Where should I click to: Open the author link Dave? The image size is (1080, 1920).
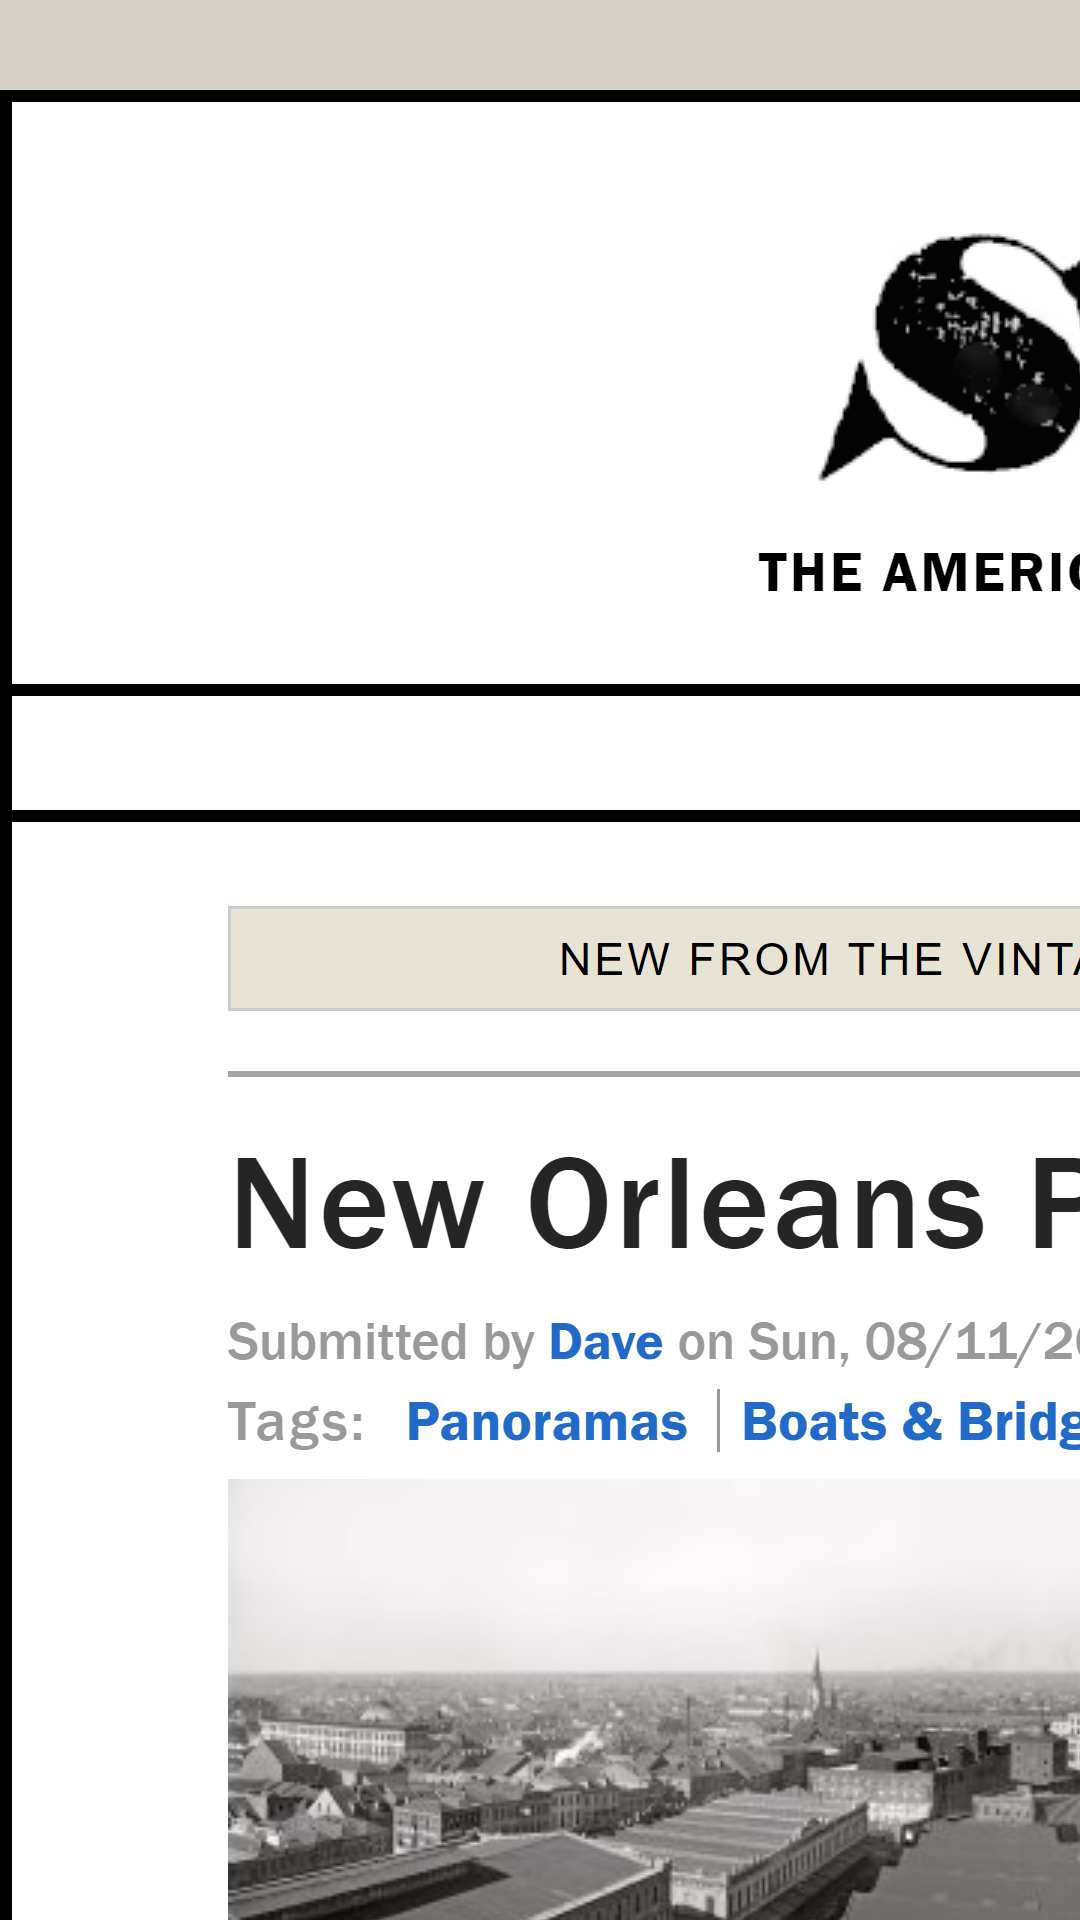coord(605,1342)
